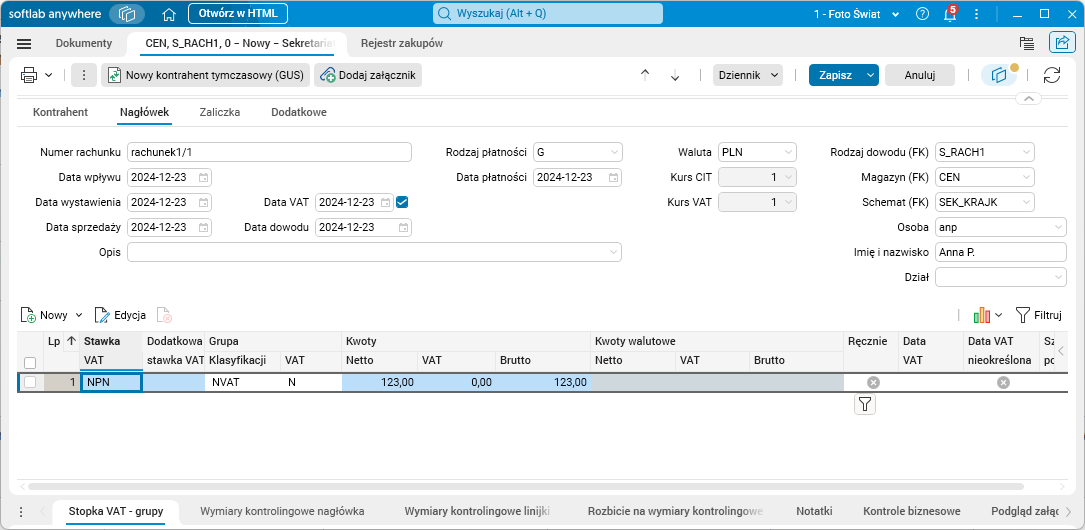
Task: Open the softlab anywhere windows switcher icon
Action: [x=127, y=14]
